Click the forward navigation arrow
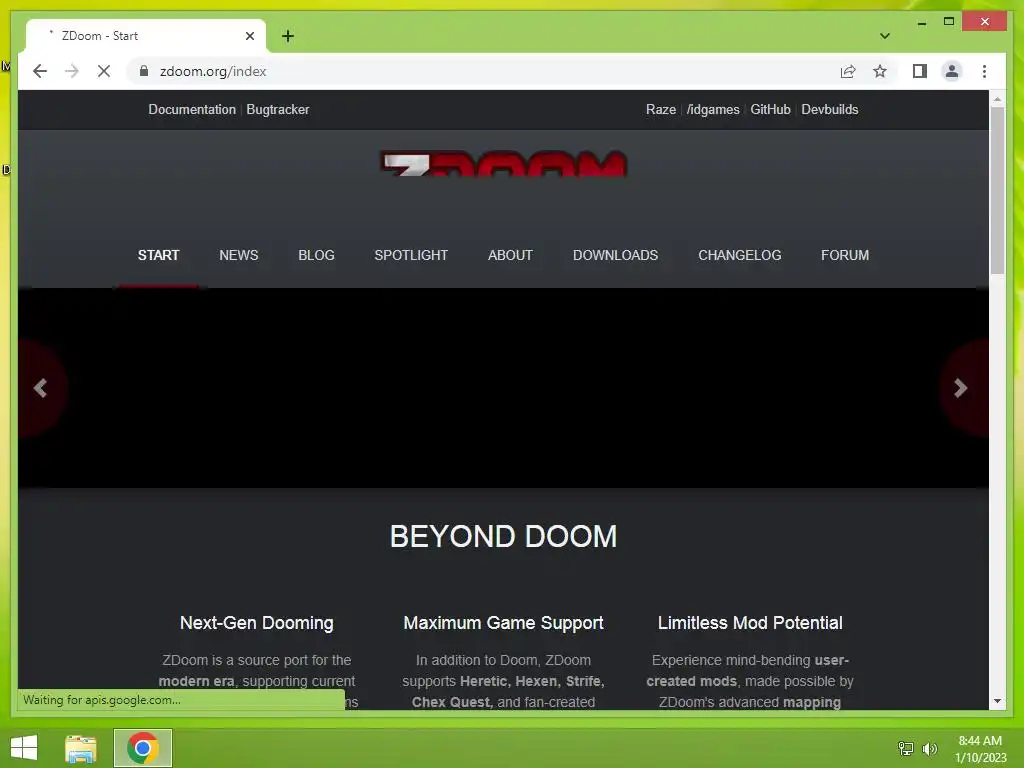The image size is (1024, 768). coord(72,71)
